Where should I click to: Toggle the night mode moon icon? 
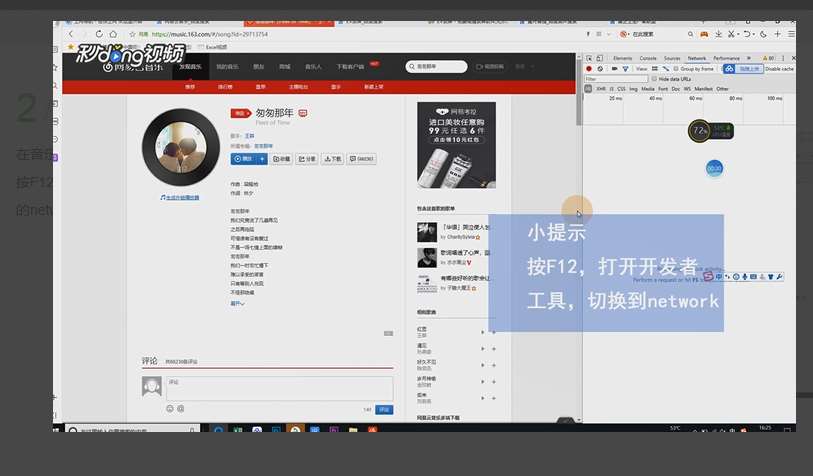coord(763,34)
